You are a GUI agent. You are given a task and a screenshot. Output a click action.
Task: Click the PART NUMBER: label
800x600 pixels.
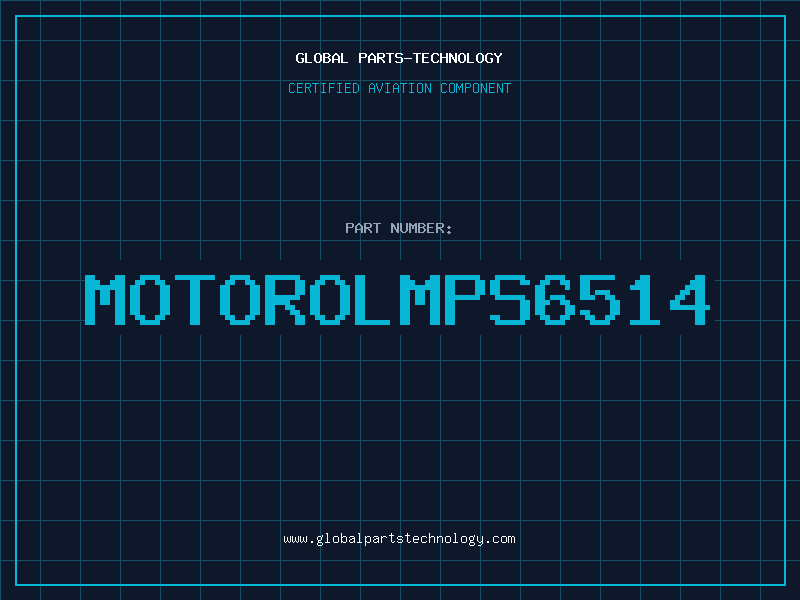(x=399, y=228)
